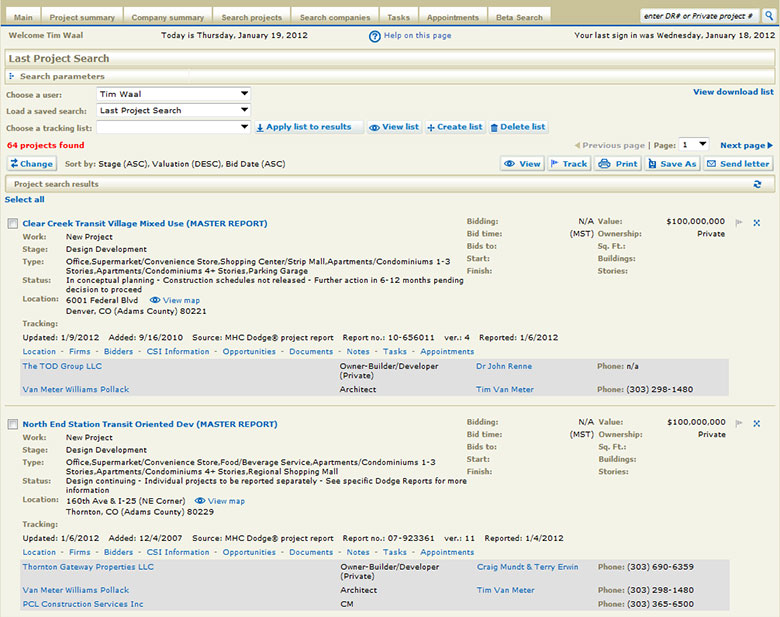Open Help on this page question-mark icon
This screenshot has width=780, height=617.
coord(375,36)
